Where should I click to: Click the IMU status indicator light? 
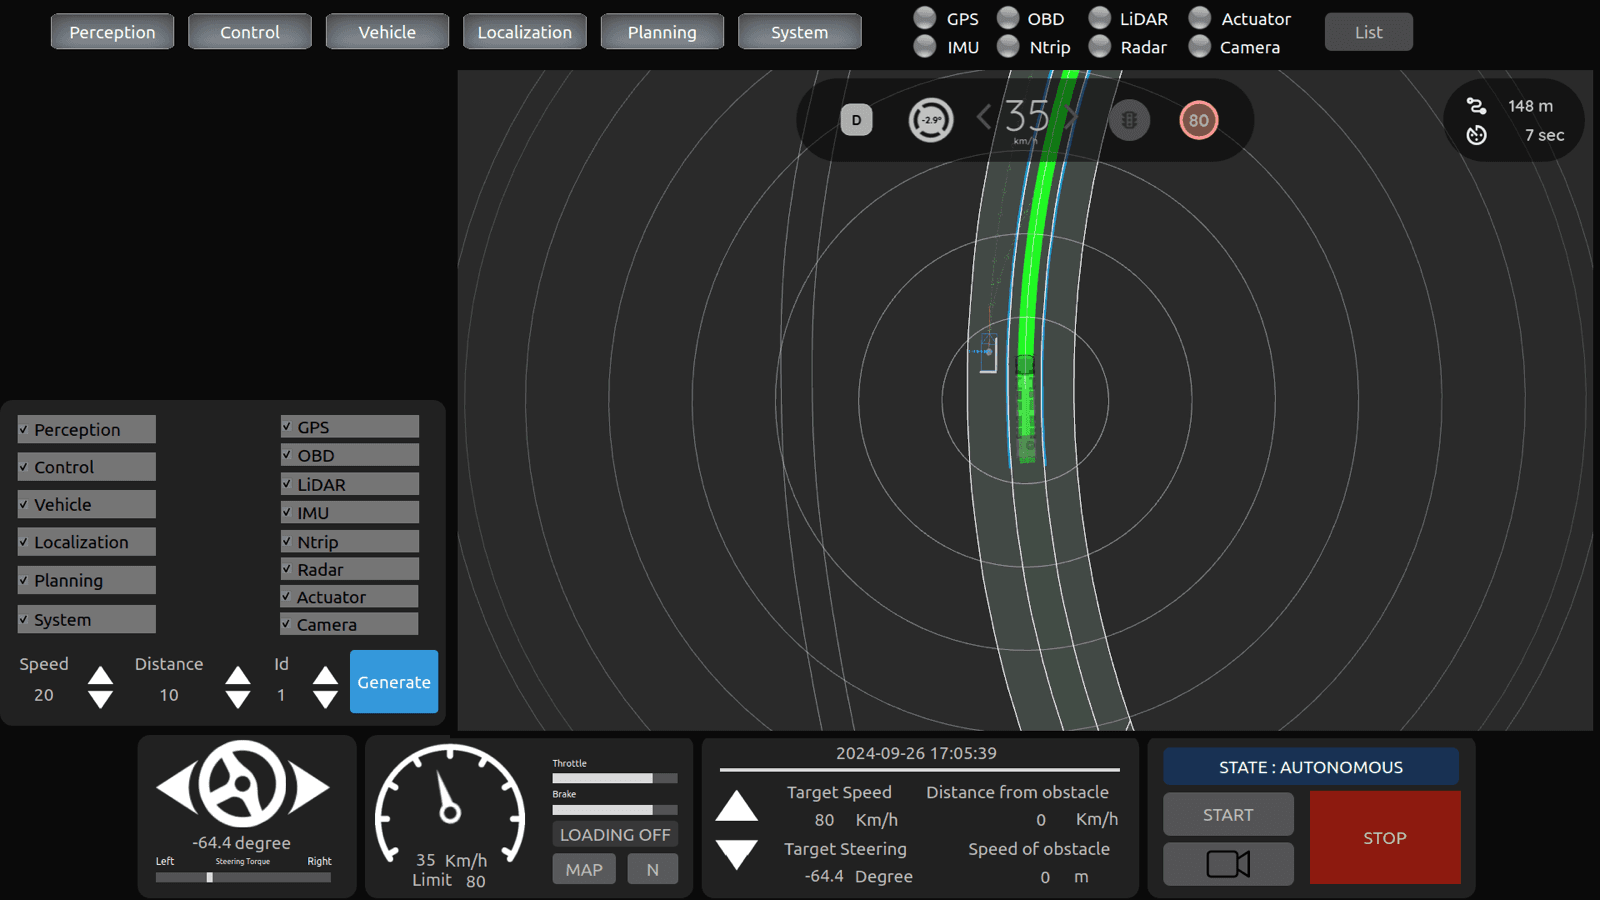(x=925, y=46)
